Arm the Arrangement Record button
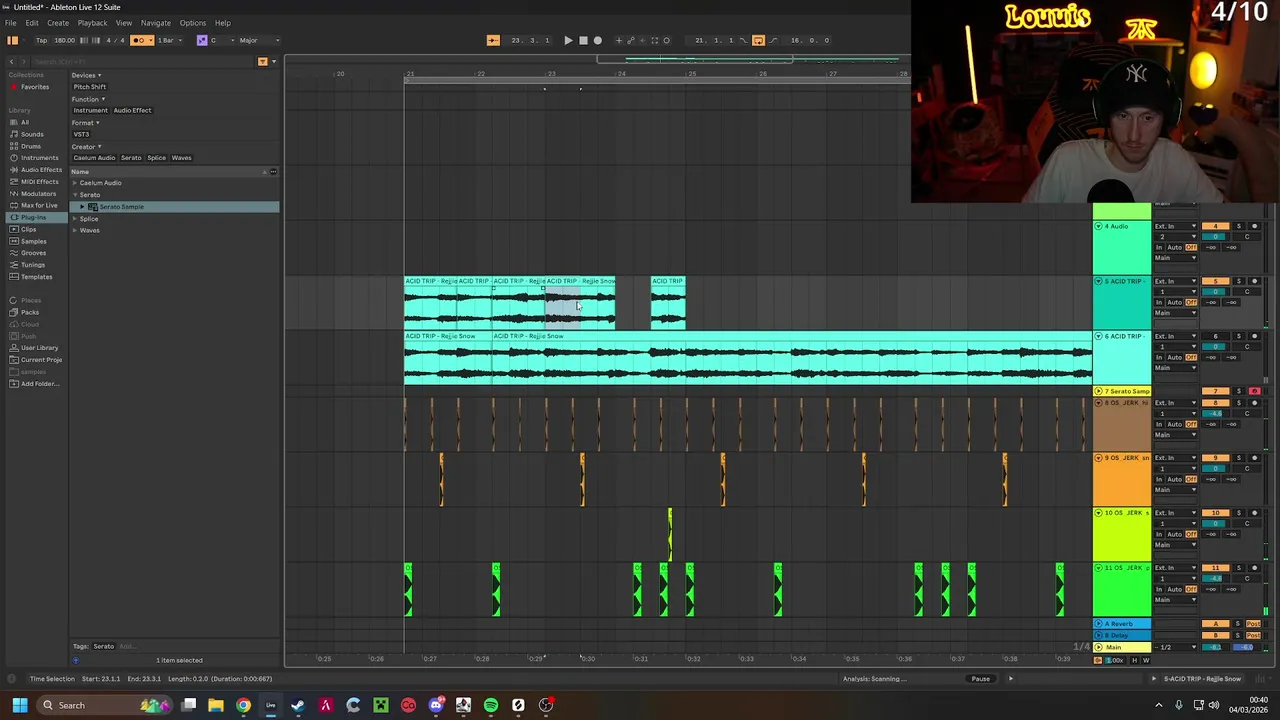 pos(597,40)
